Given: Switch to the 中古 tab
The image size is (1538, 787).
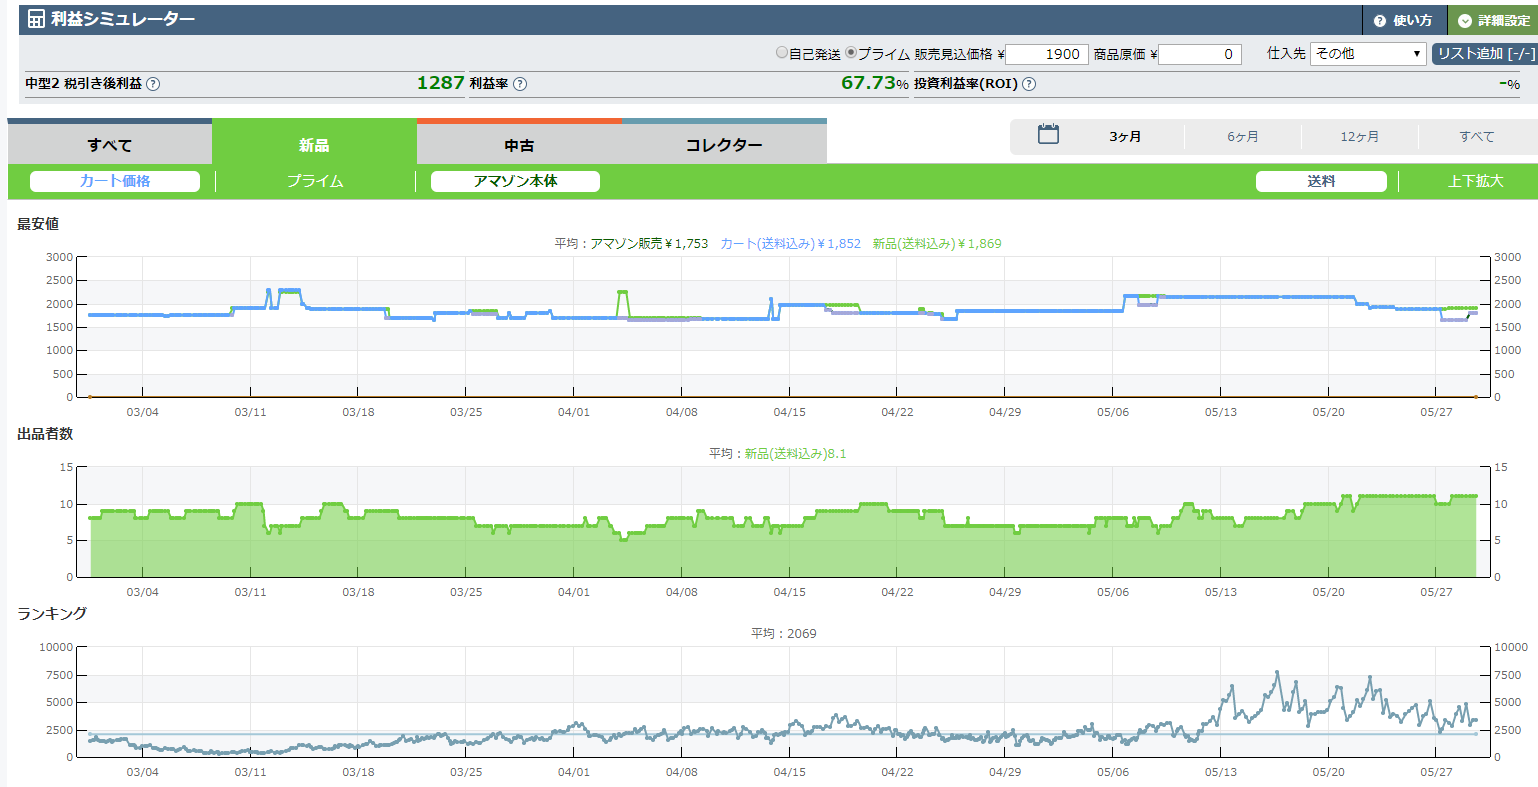Looking at the screenshot, I should (x=519, y=145).
